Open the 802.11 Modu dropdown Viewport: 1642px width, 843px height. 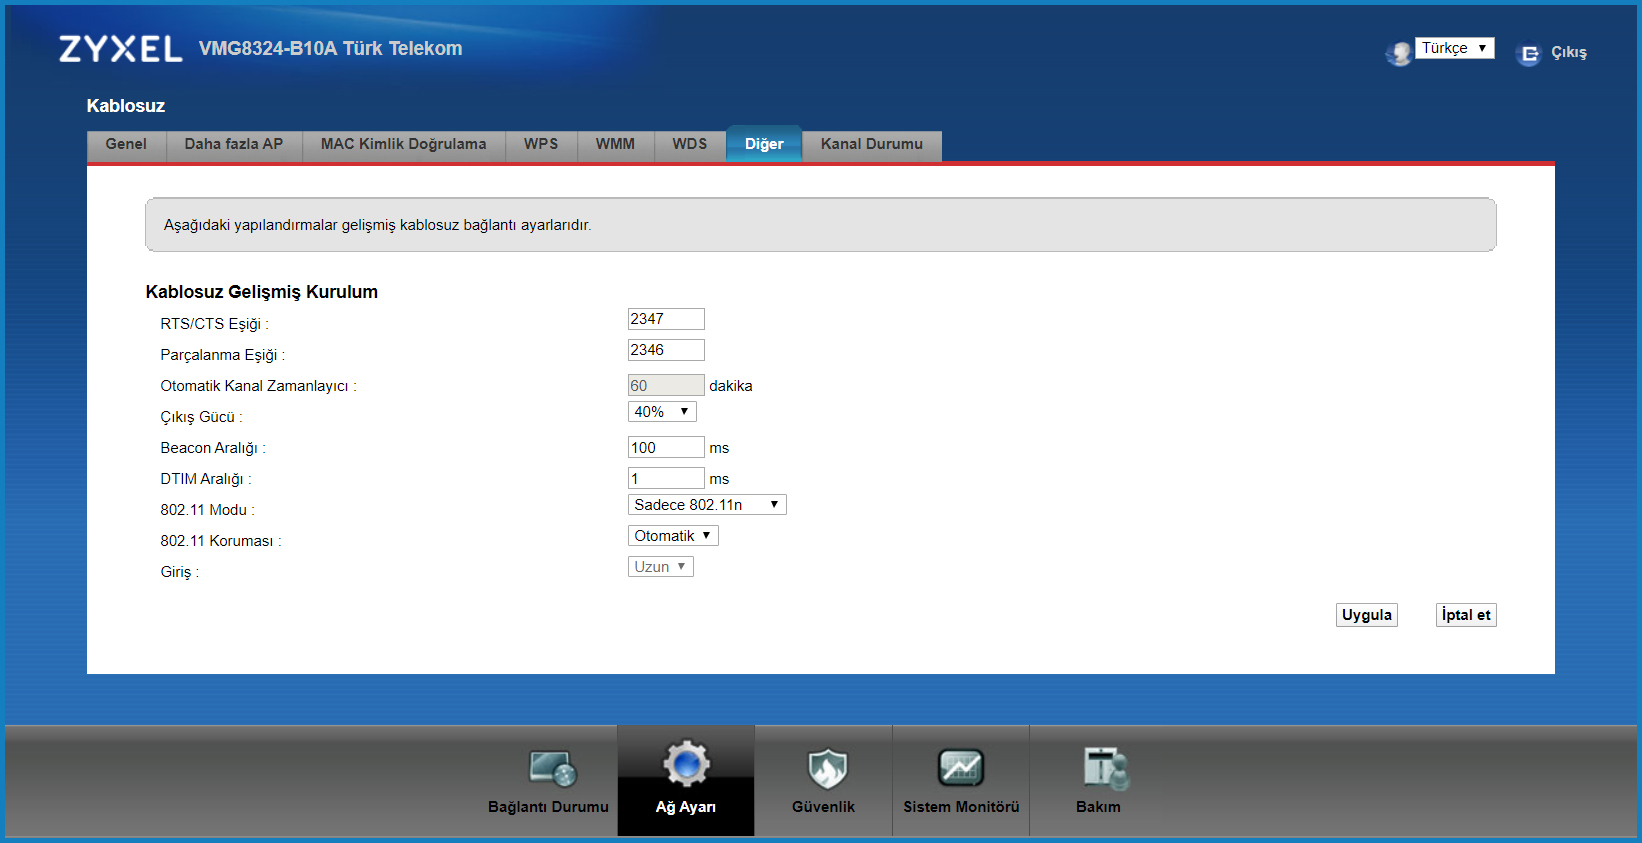(706, 505)
